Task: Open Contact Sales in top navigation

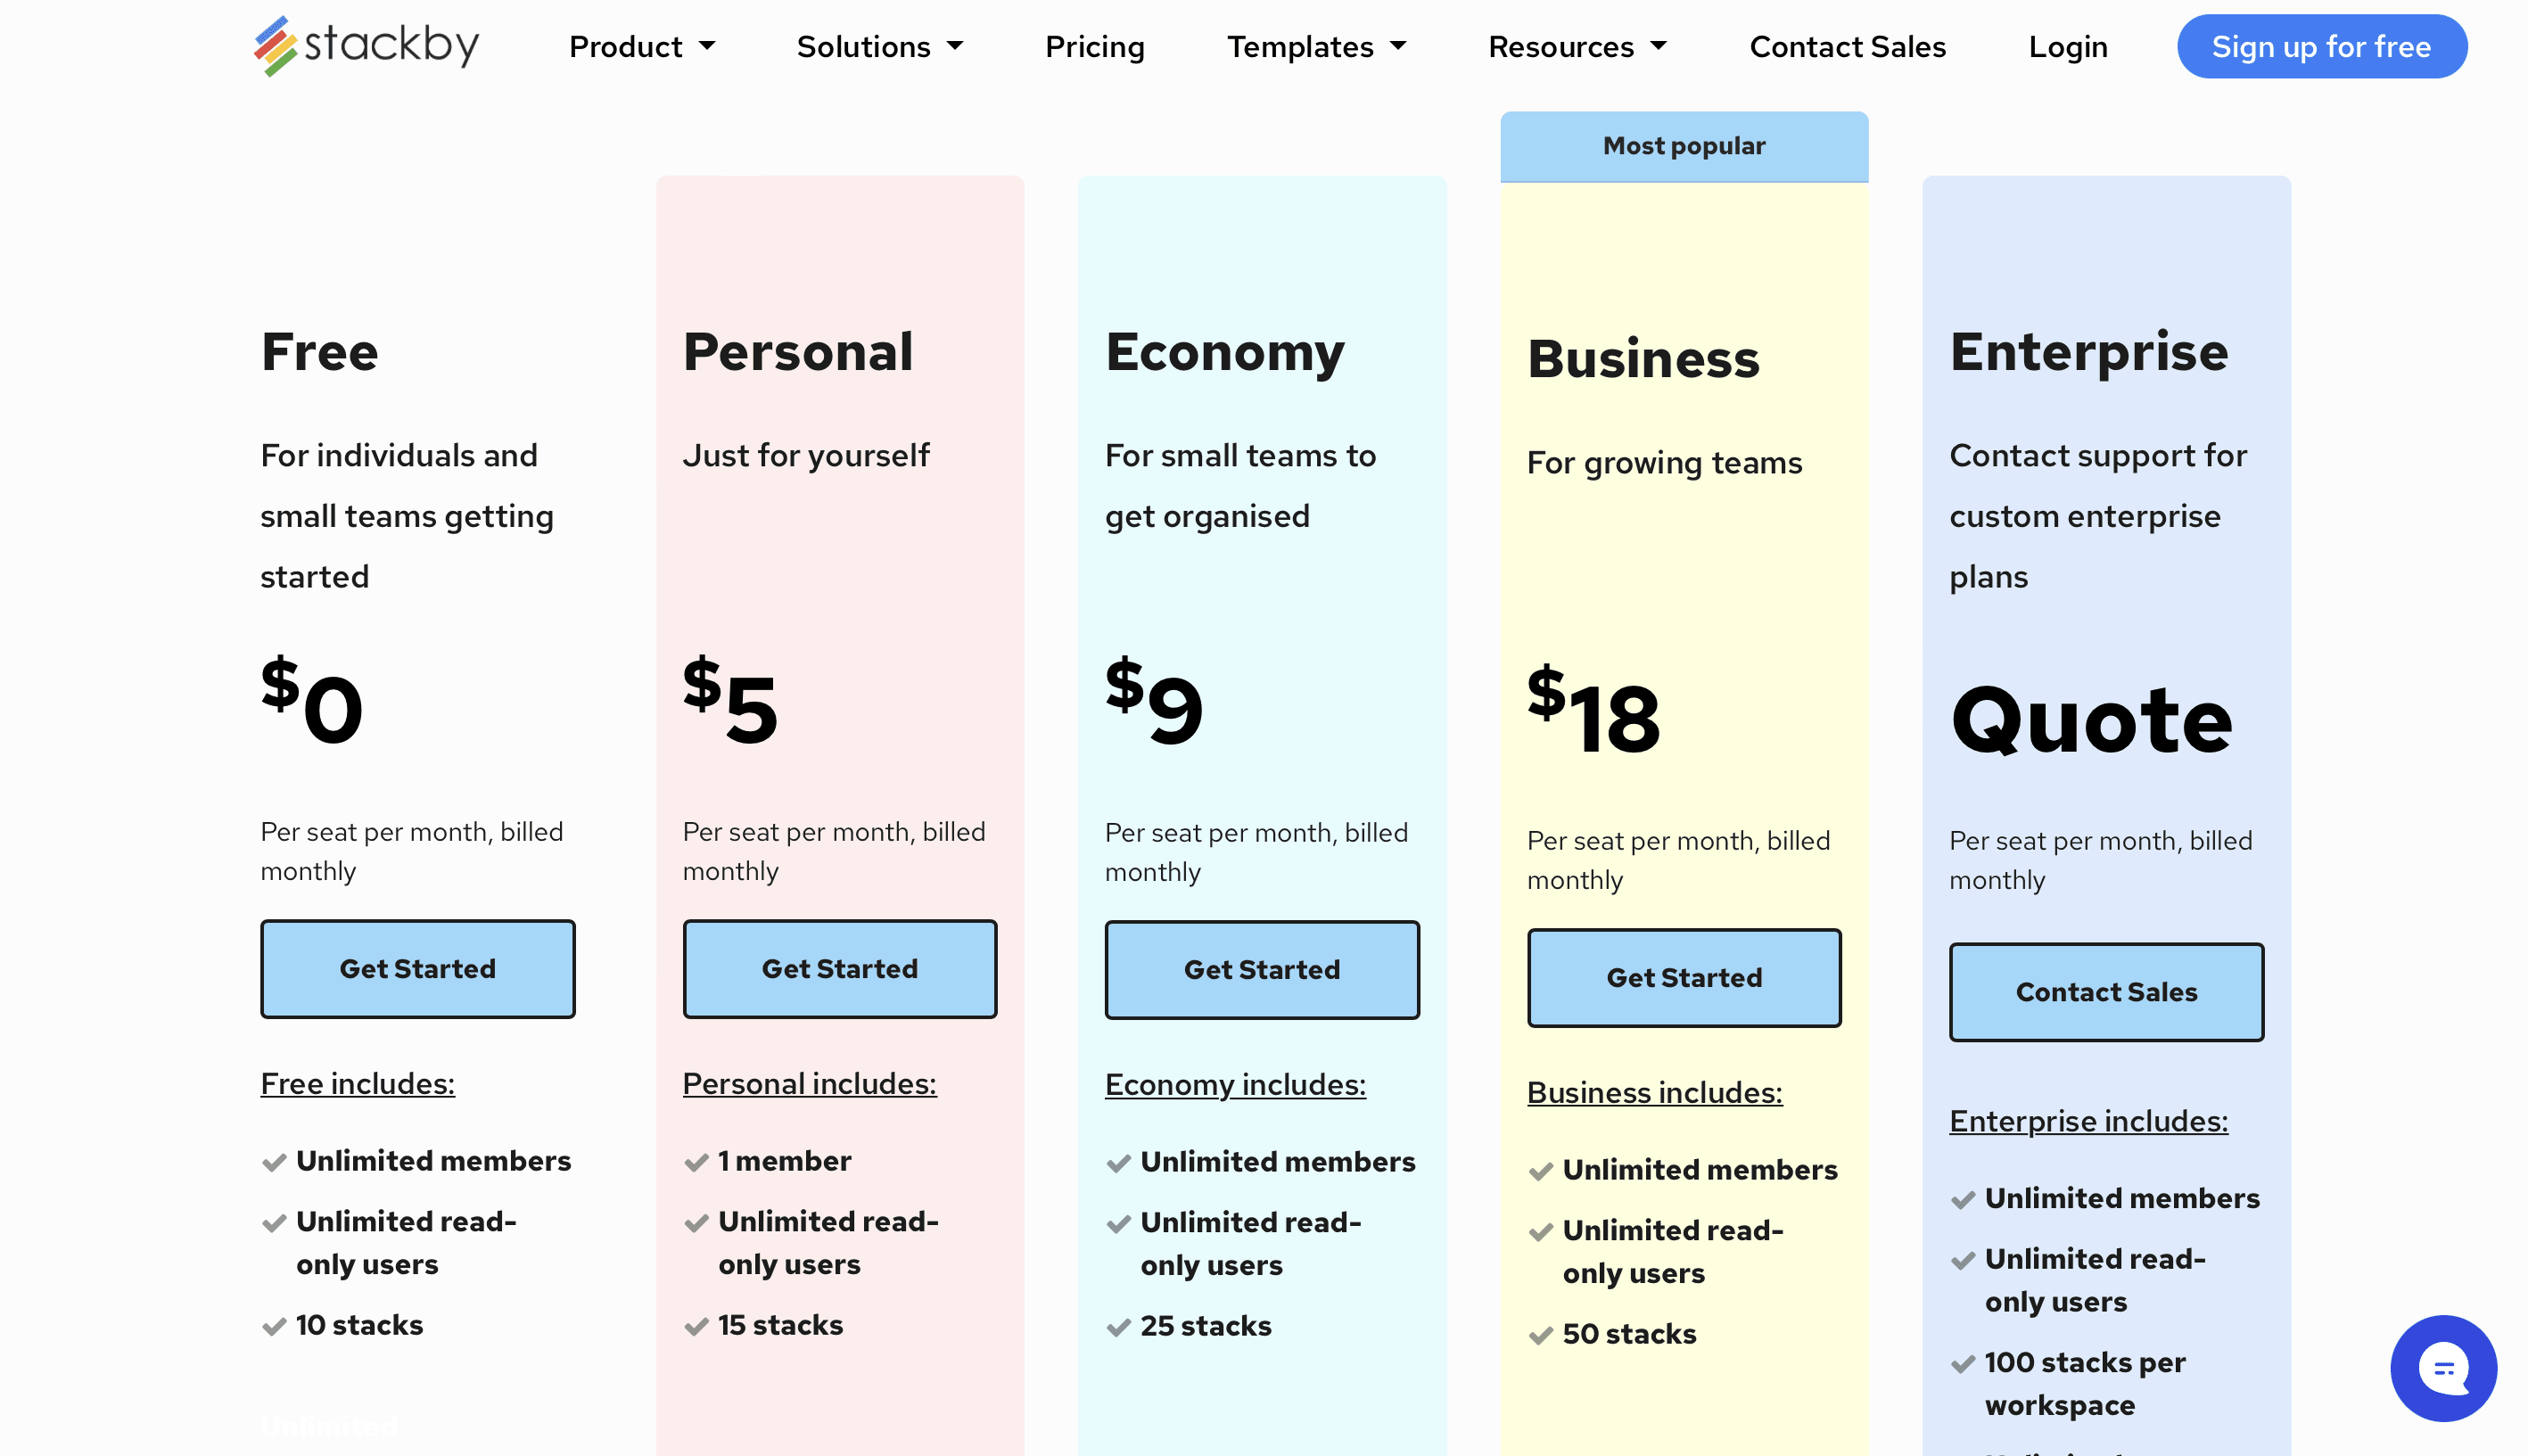Action: tap(1847, 46)
